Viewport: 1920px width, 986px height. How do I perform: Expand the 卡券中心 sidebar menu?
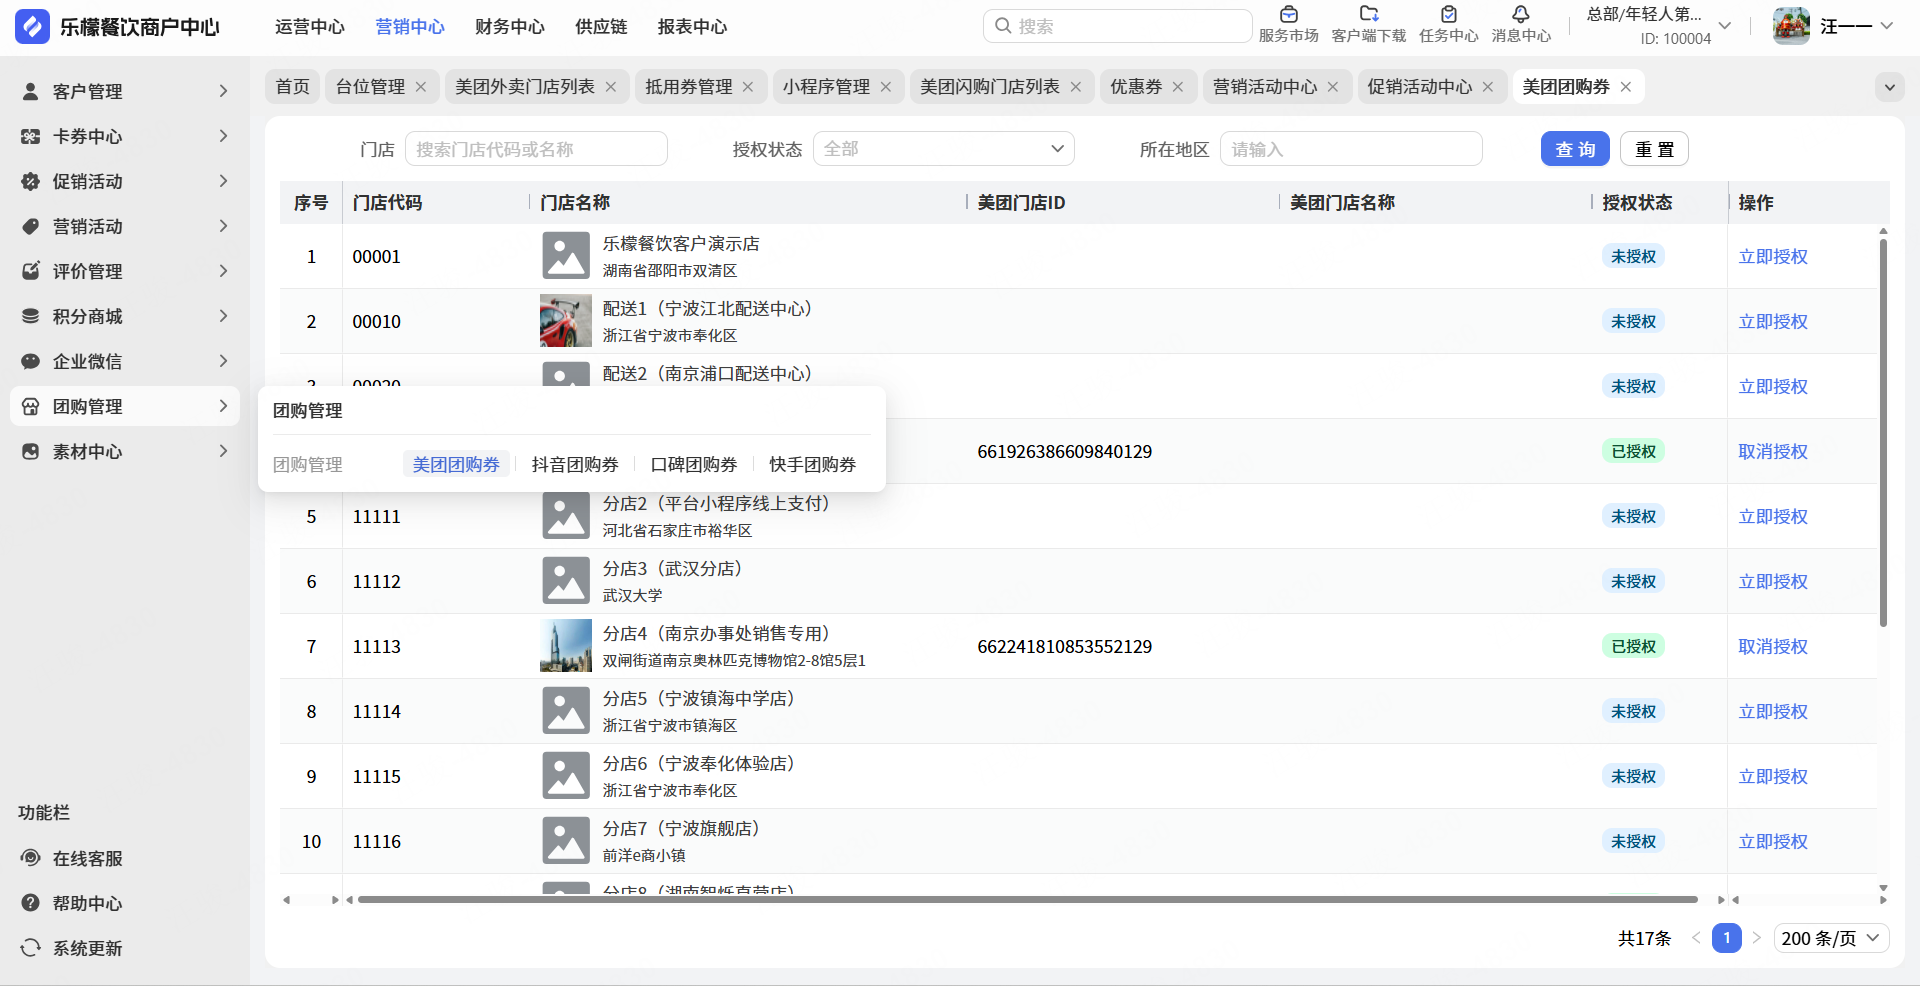click(223, 136)
